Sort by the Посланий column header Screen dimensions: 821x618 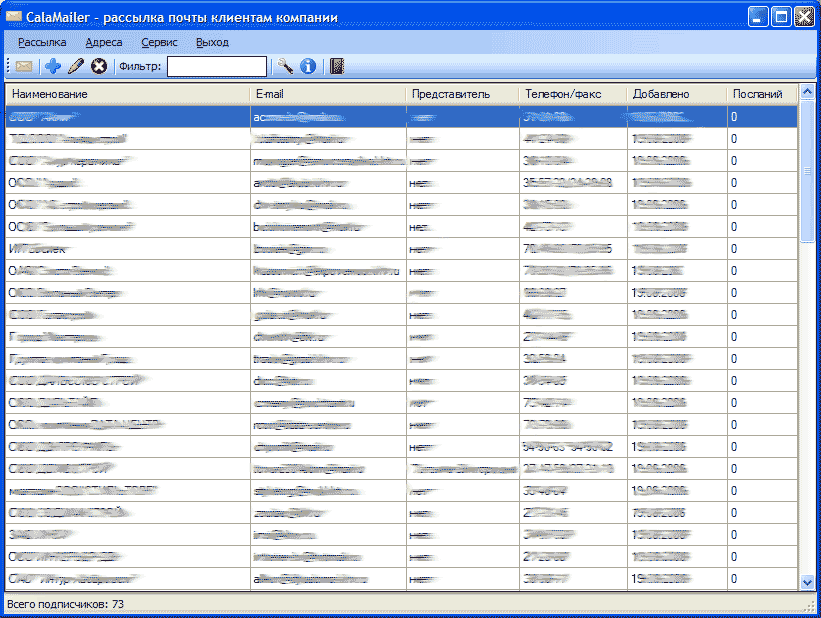(761, 94)
